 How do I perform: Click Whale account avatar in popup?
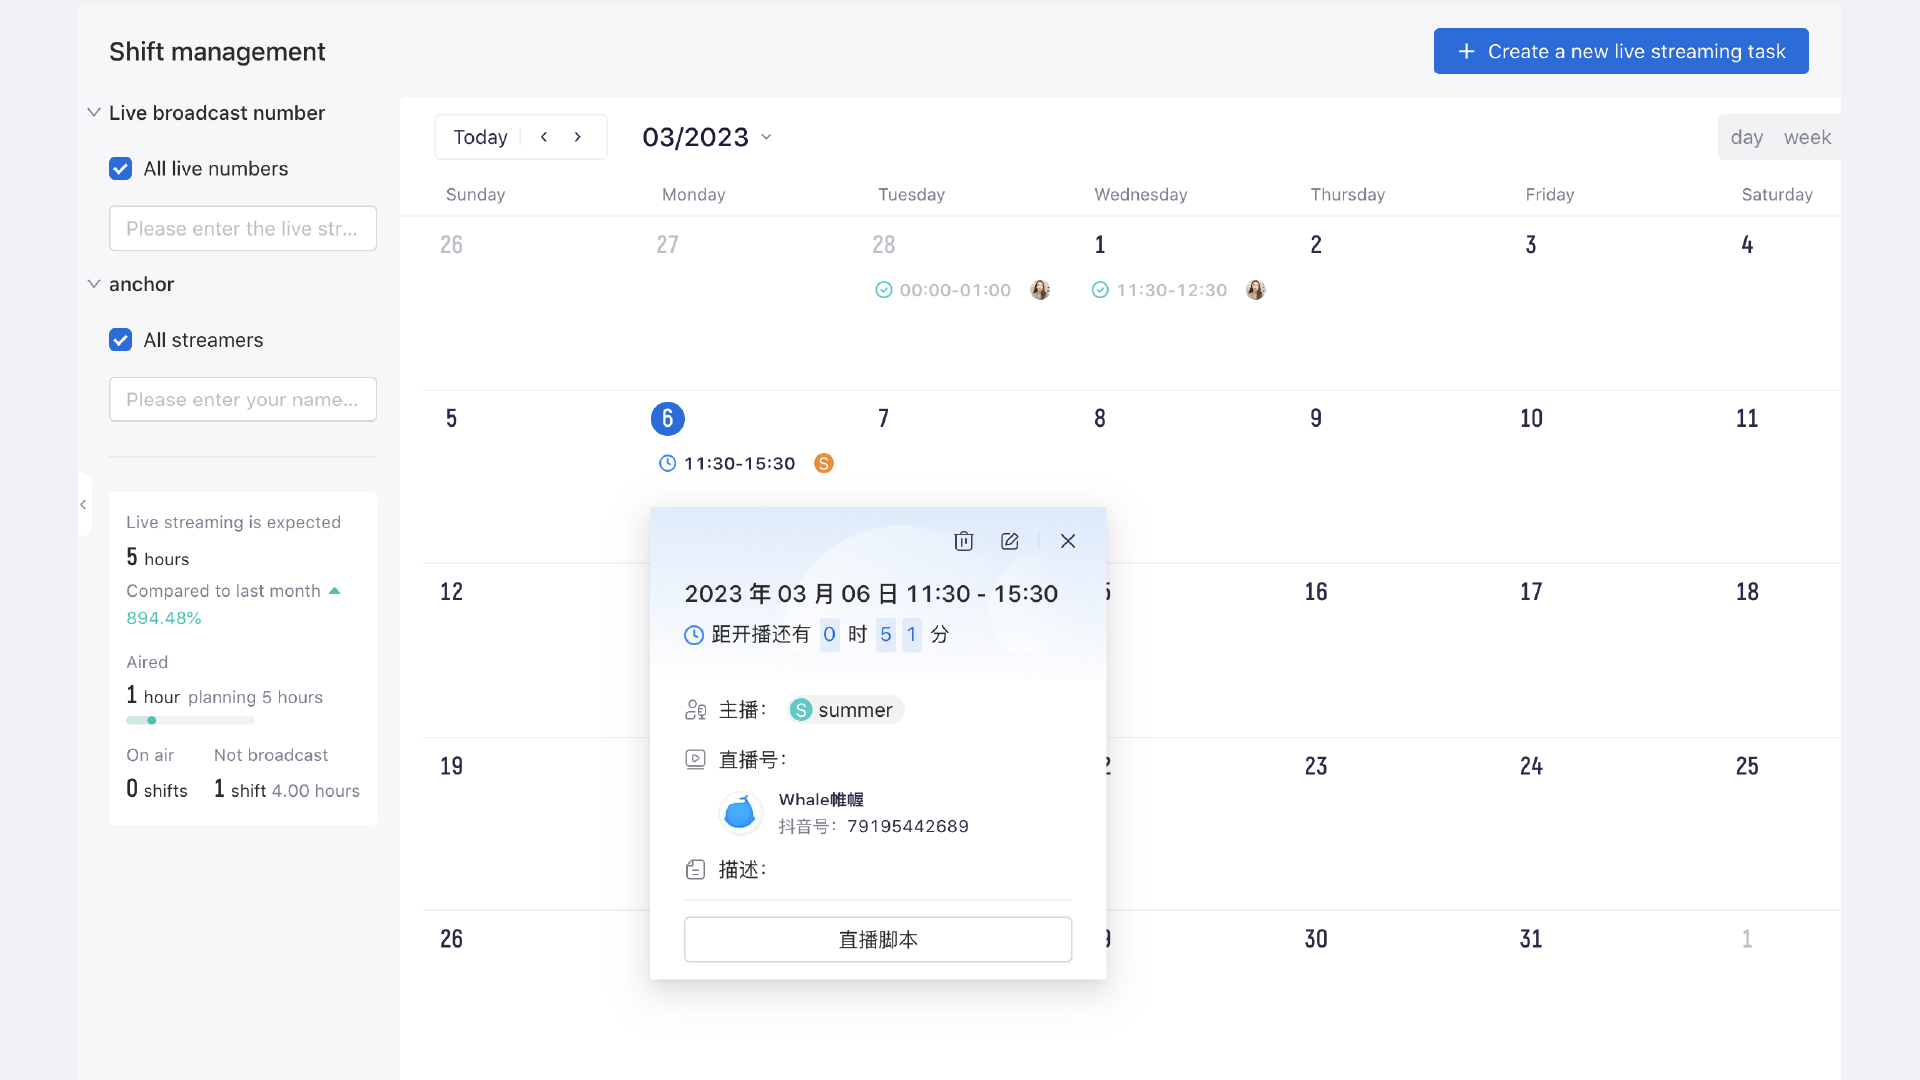pyautogui.click(x=740, y=812)
